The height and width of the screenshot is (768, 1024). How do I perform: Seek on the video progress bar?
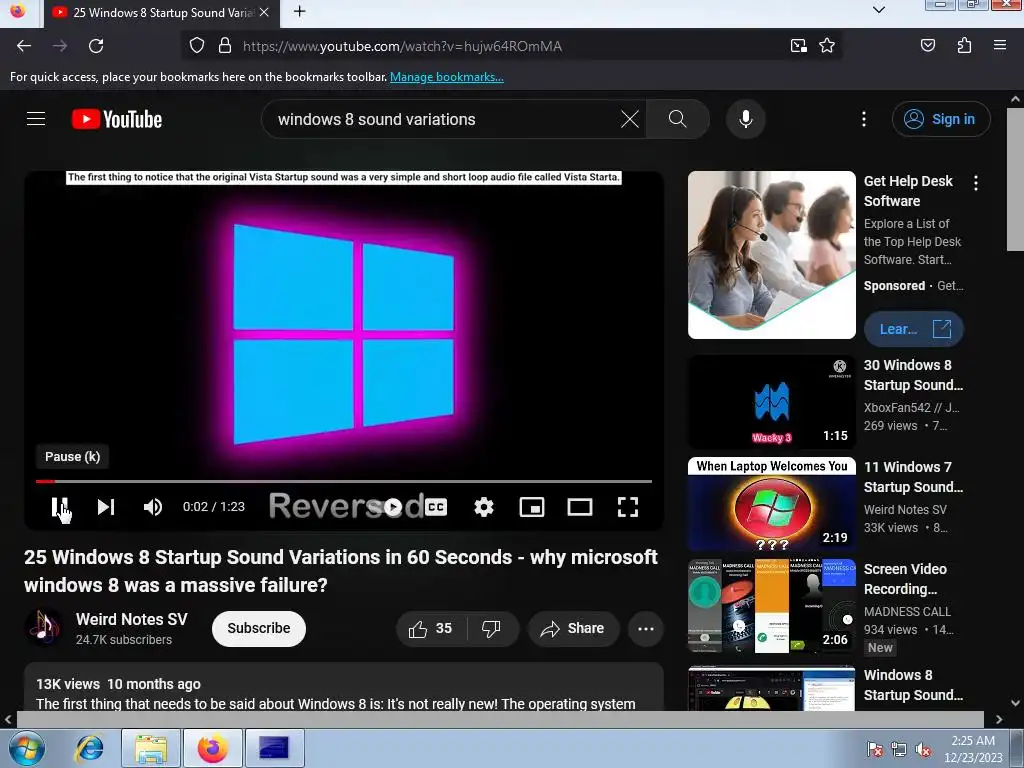(344, 481)
